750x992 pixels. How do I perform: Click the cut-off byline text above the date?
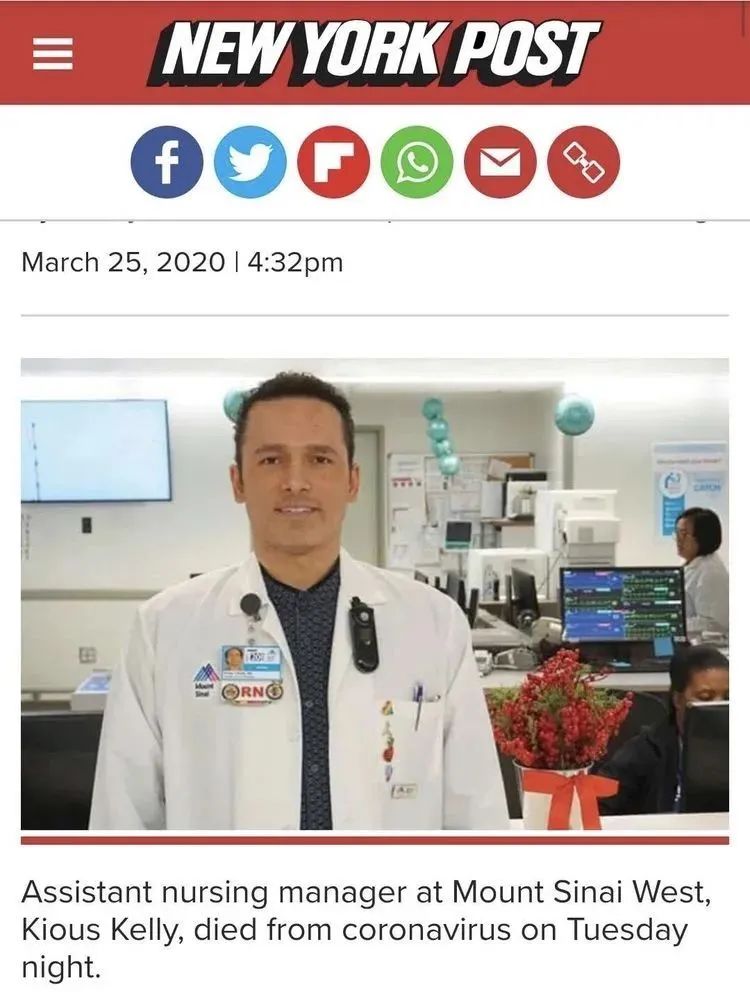(x=375, y=220)
